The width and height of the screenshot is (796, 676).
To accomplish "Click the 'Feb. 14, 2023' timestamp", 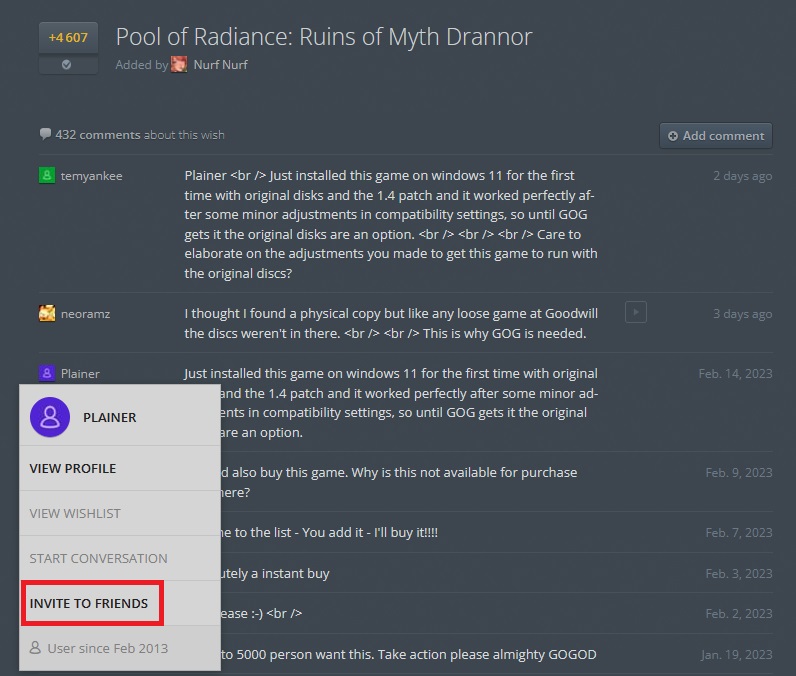I will pos(735,374).
